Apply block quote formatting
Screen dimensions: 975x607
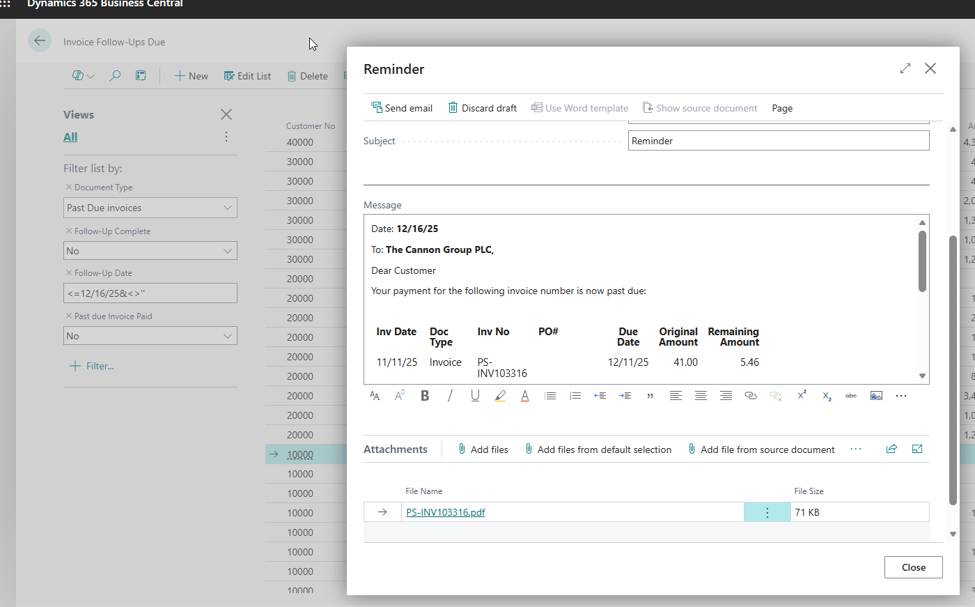click(x=650, y=396)
